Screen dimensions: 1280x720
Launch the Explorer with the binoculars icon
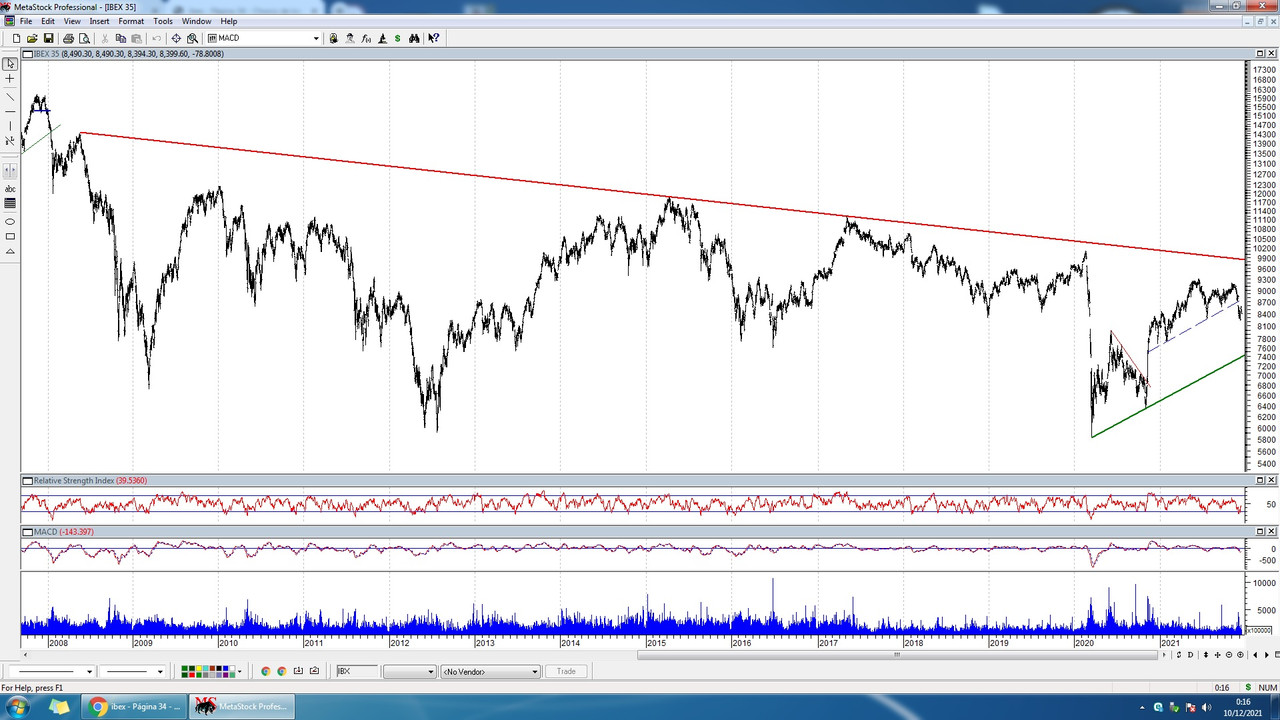coord(414,38)
